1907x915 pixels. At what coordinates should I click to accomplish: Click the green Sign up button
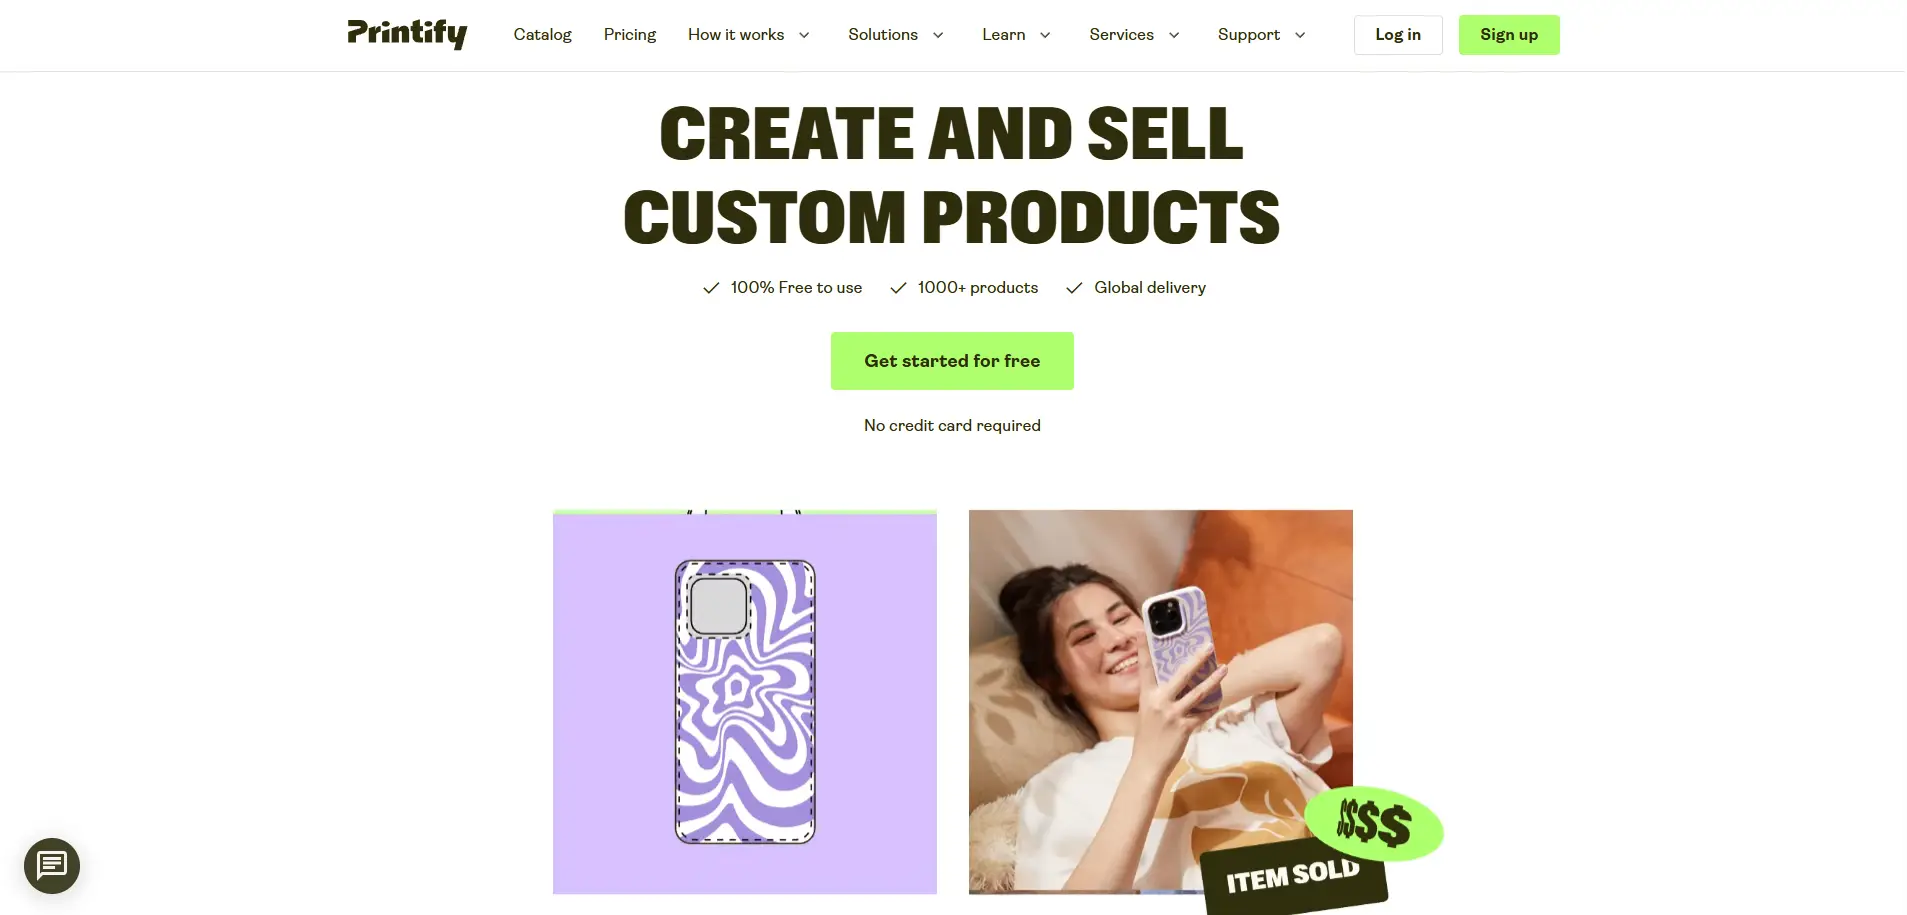[1509, 35]
